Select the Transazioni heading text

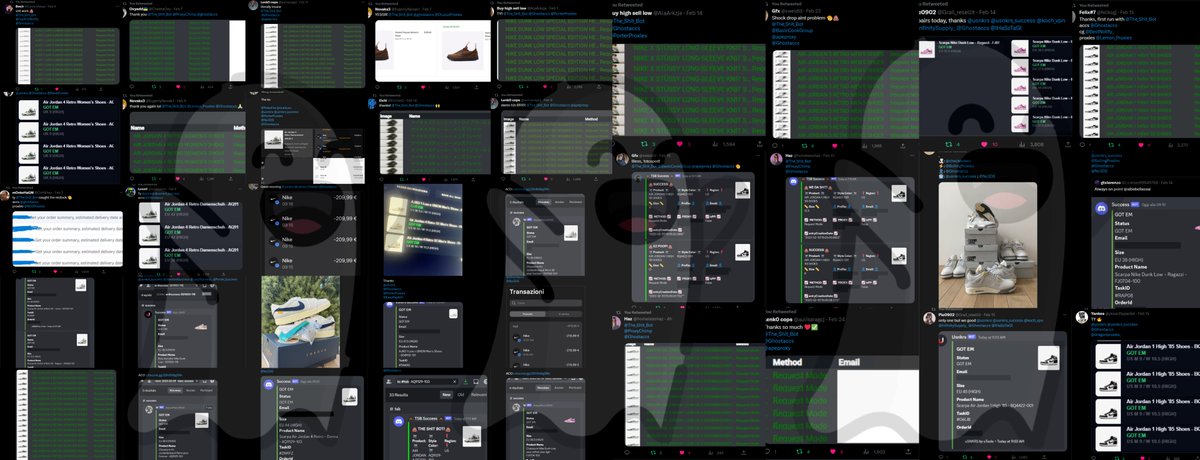click(527, 292)
